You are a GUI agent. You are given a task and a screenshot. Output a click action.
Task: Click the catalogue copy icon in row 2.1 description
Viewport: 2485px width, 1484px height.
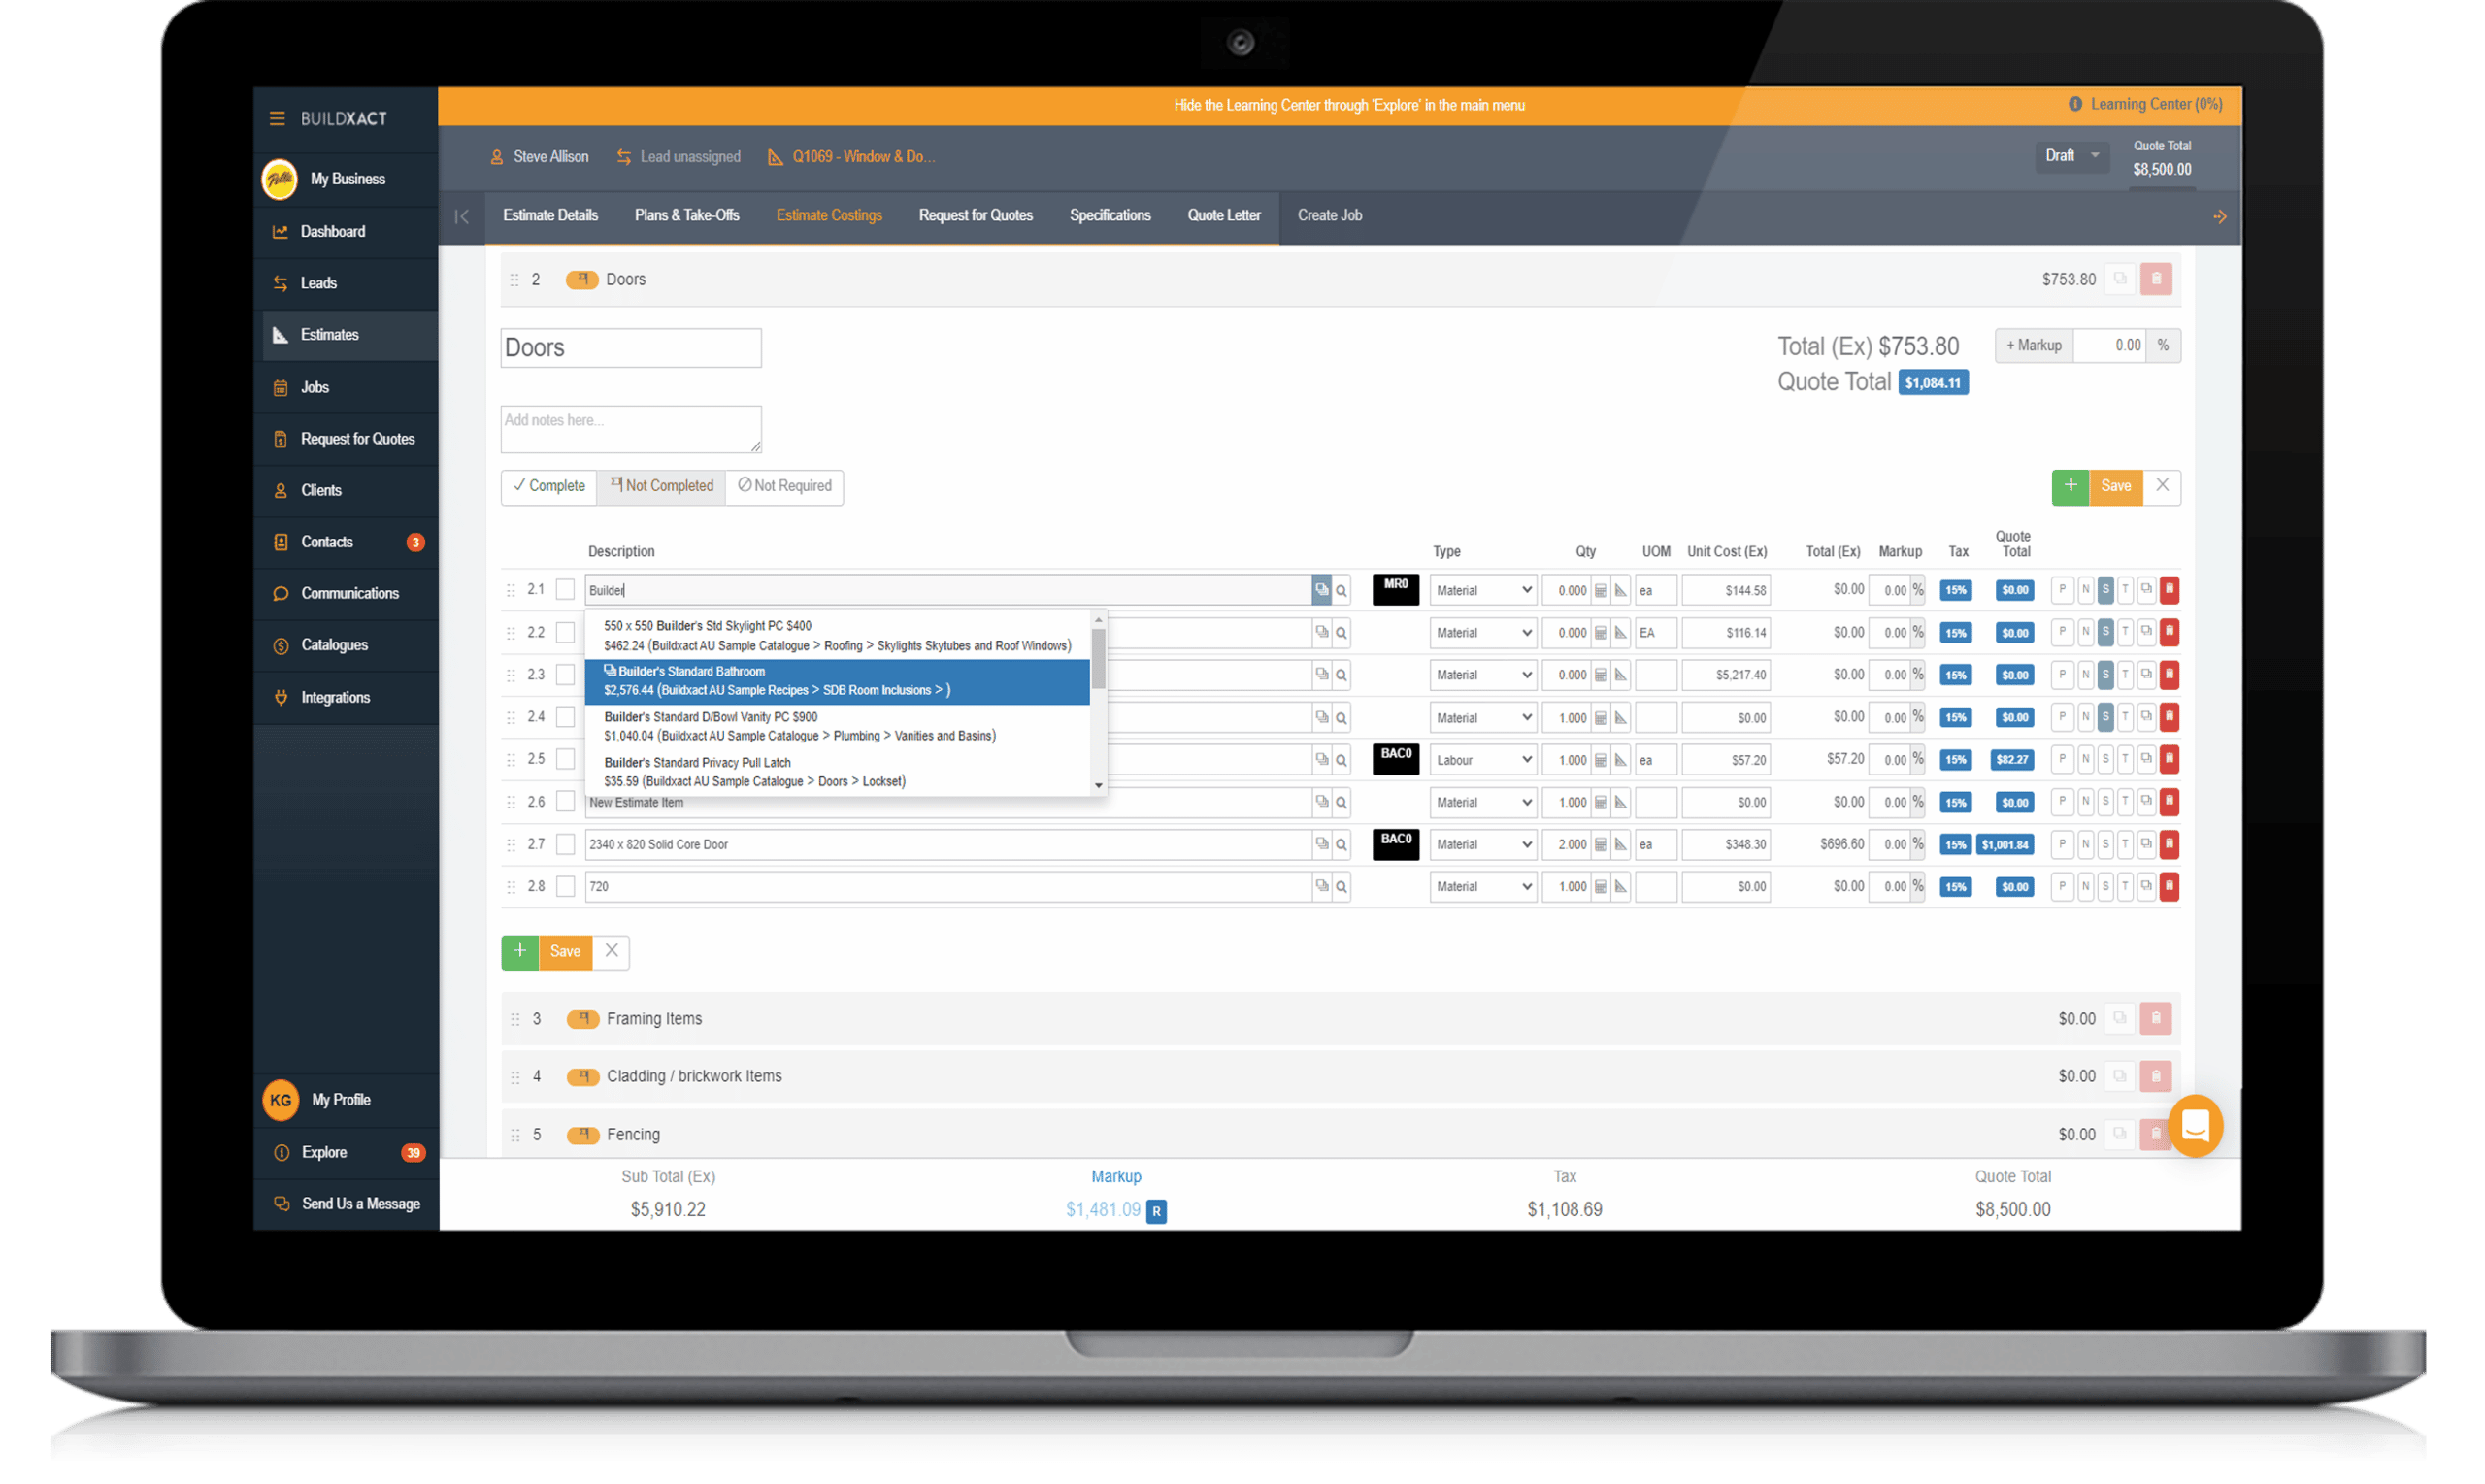pyautogui.click(x=1321, y=590)
